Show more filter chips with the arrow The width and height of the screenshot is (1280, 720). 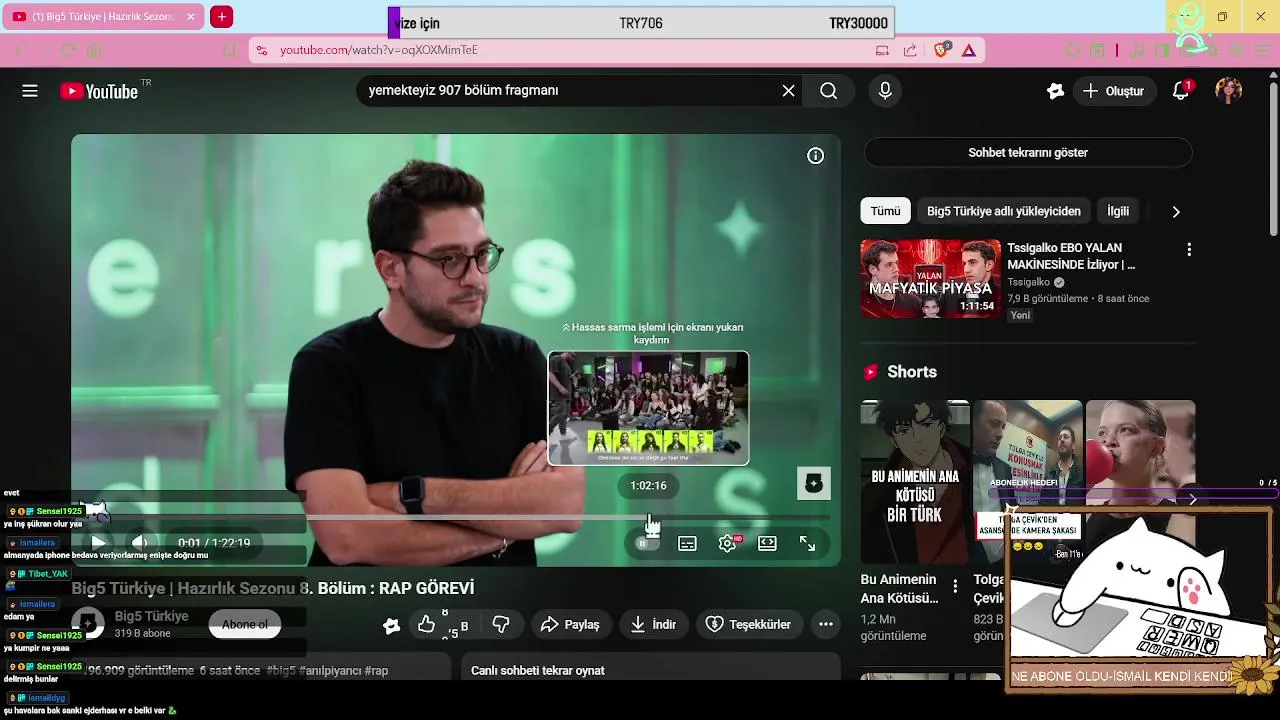tap(1176, 211)
